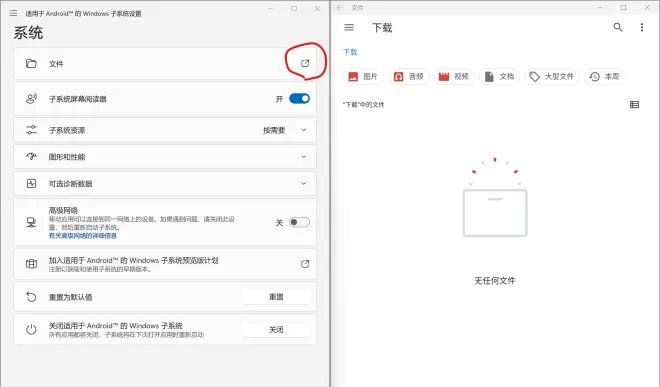660x387 pixels.
Task: Open the hamburger menu in WSA settings window
Action: [13, 13]
